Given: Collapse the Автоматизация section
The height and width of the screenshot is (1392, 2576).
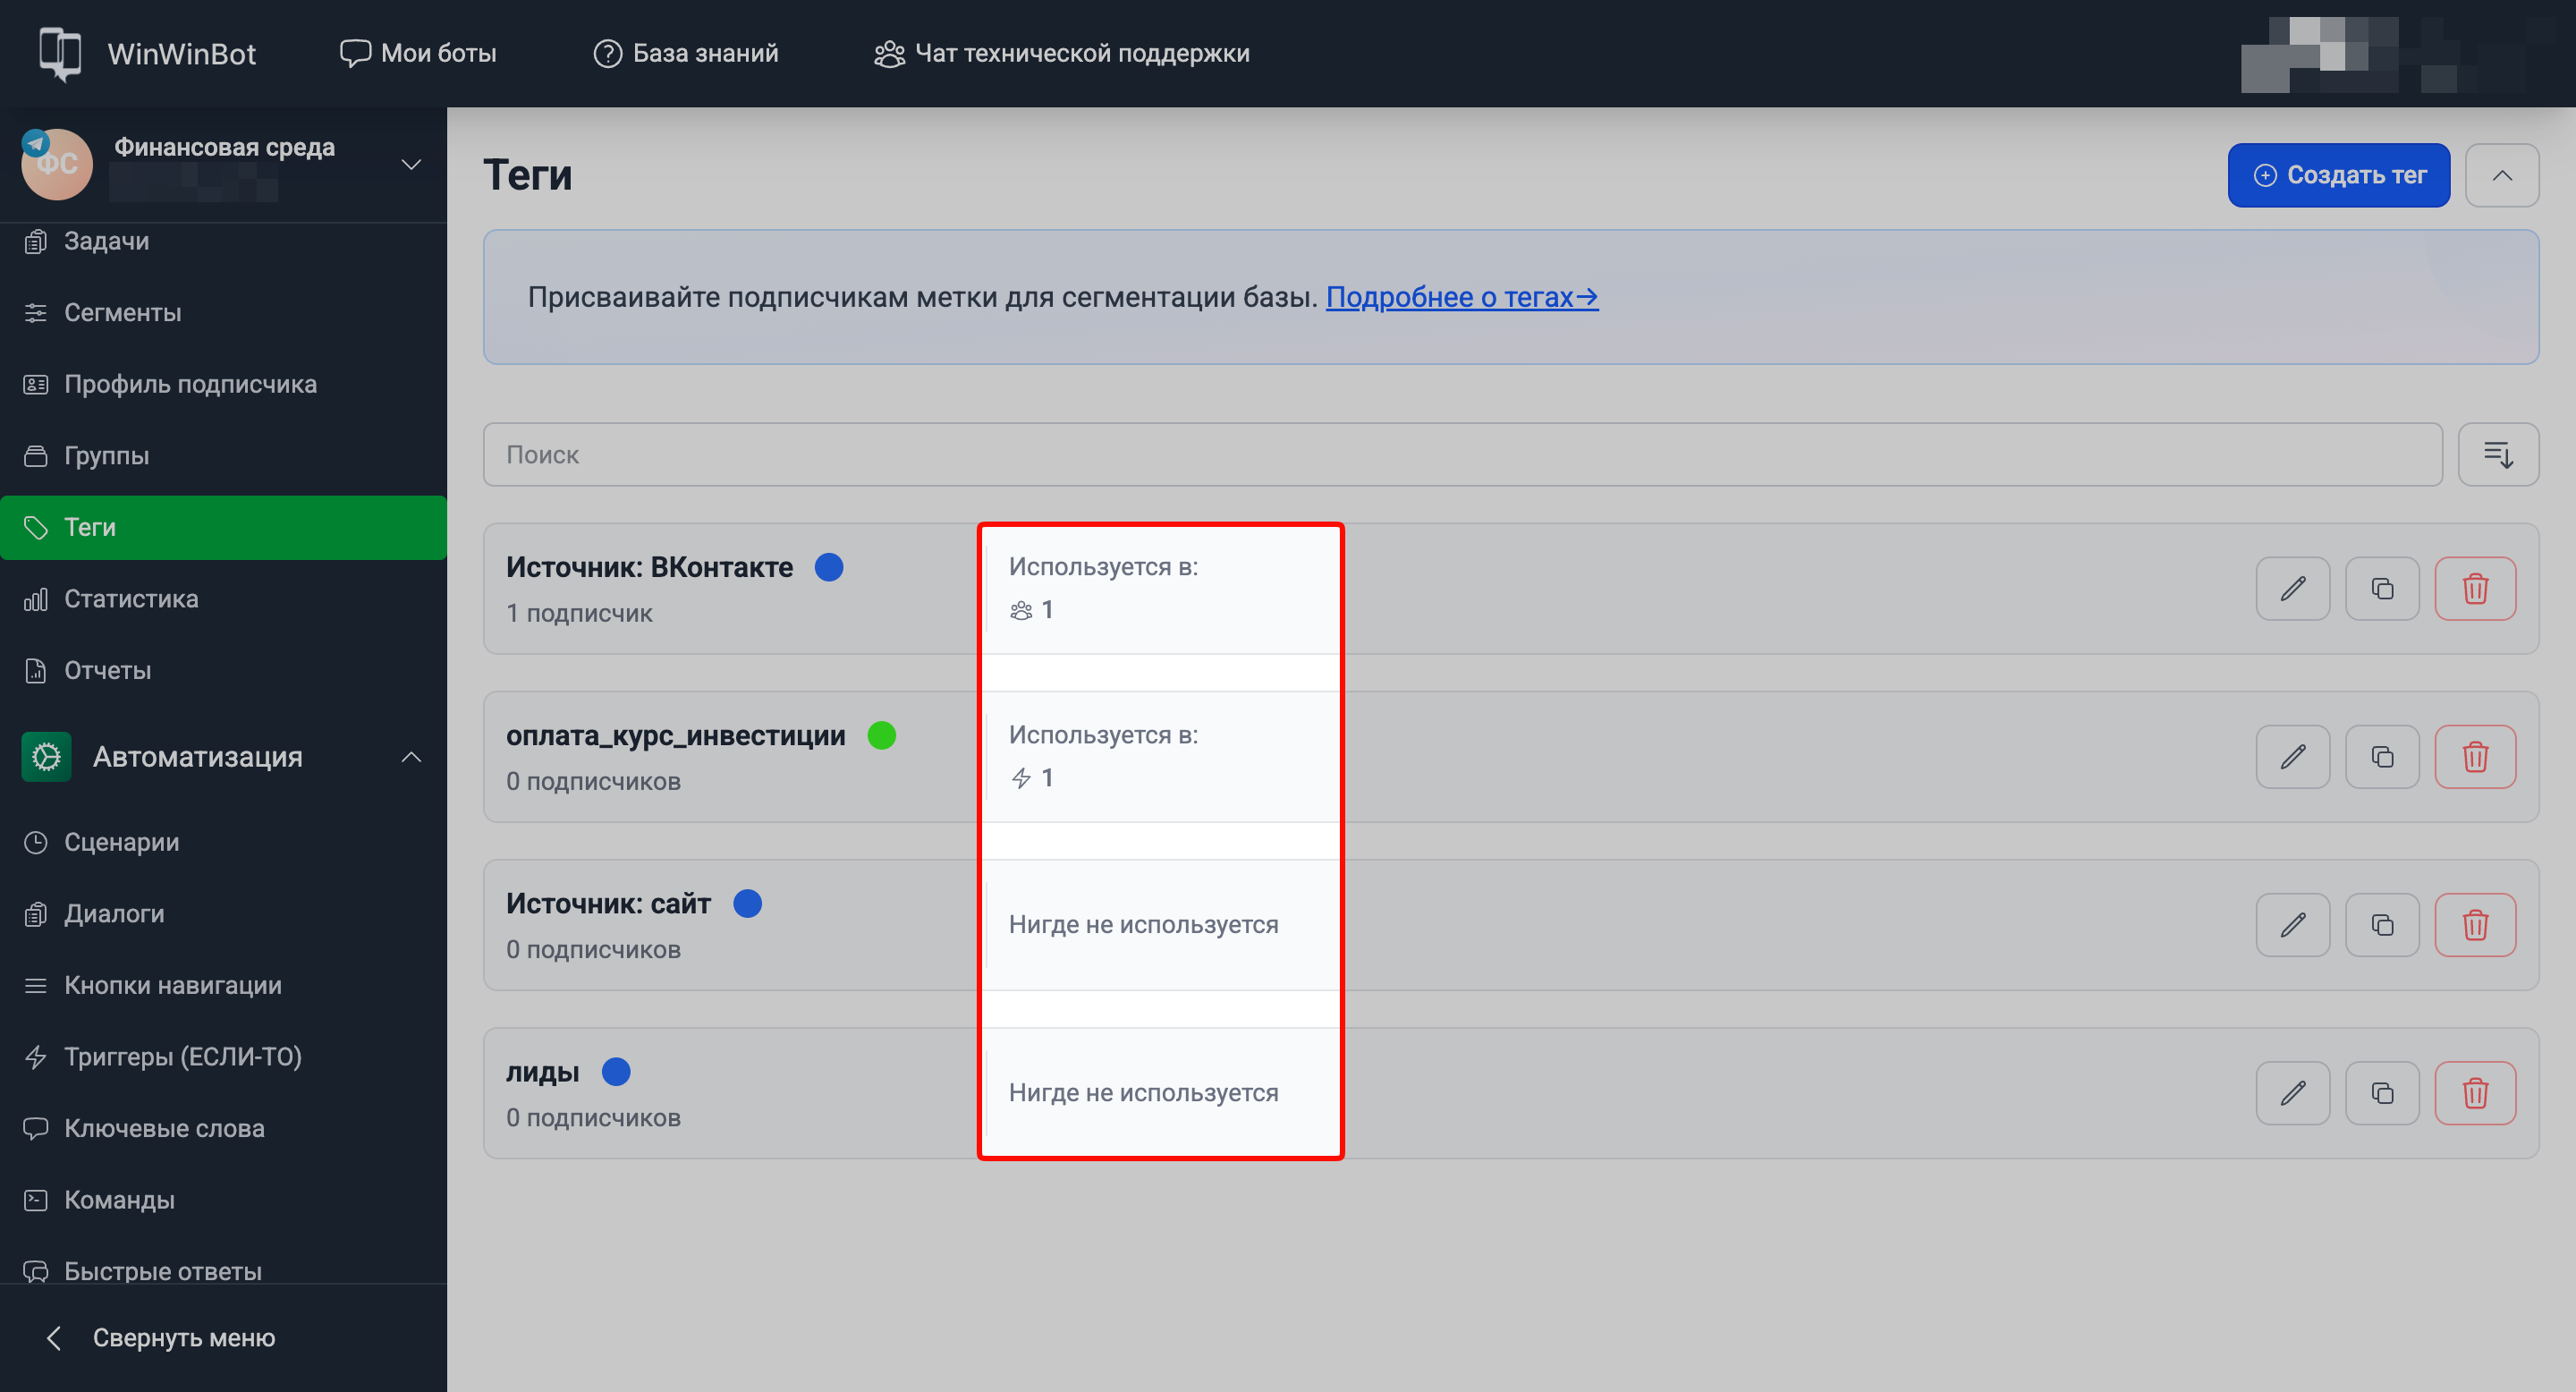Looking at the screenshot, I should (411, 756).
